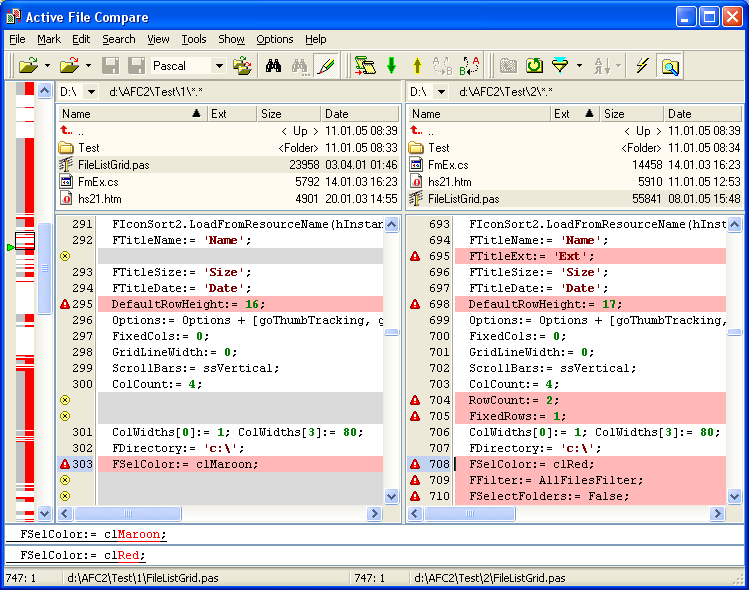Screen dimensions: 749x590
Task: Sort left file list by Size column
Action: [x=287, y=114]
